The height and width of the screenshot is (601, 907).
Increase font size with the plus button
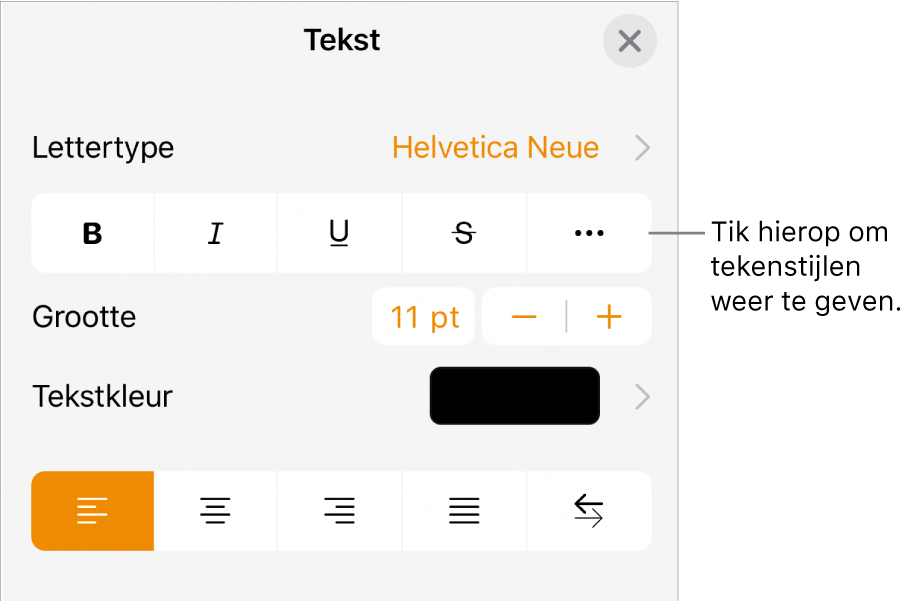click(609, 316)
